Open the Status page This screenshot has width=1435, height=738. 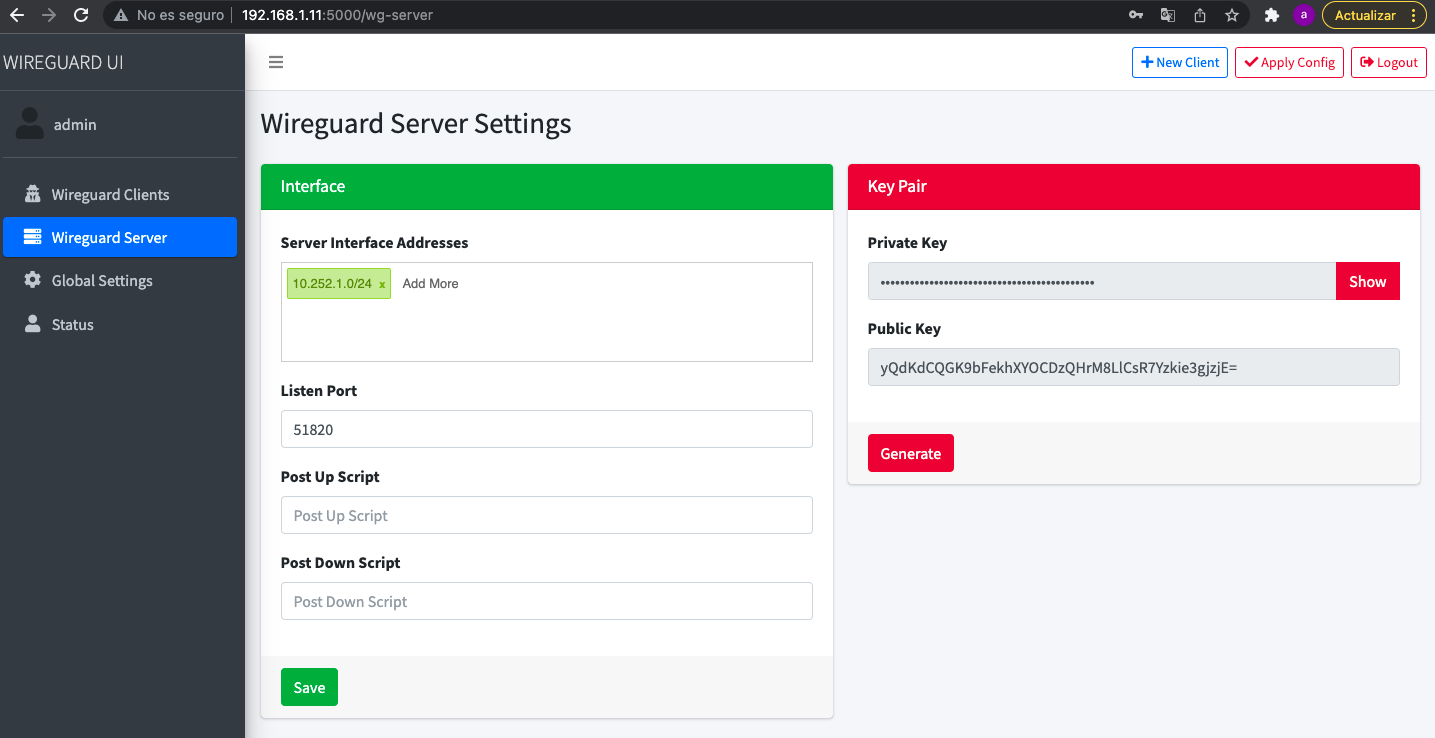(x=72, y=325)
